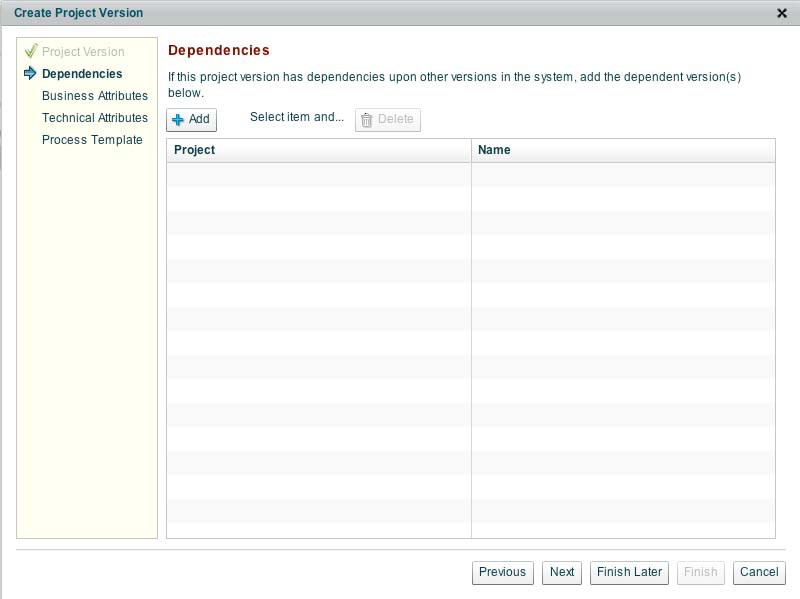Sort by the Project column header
This screenshot has width=800, height=599.
(x=318, y=150)
